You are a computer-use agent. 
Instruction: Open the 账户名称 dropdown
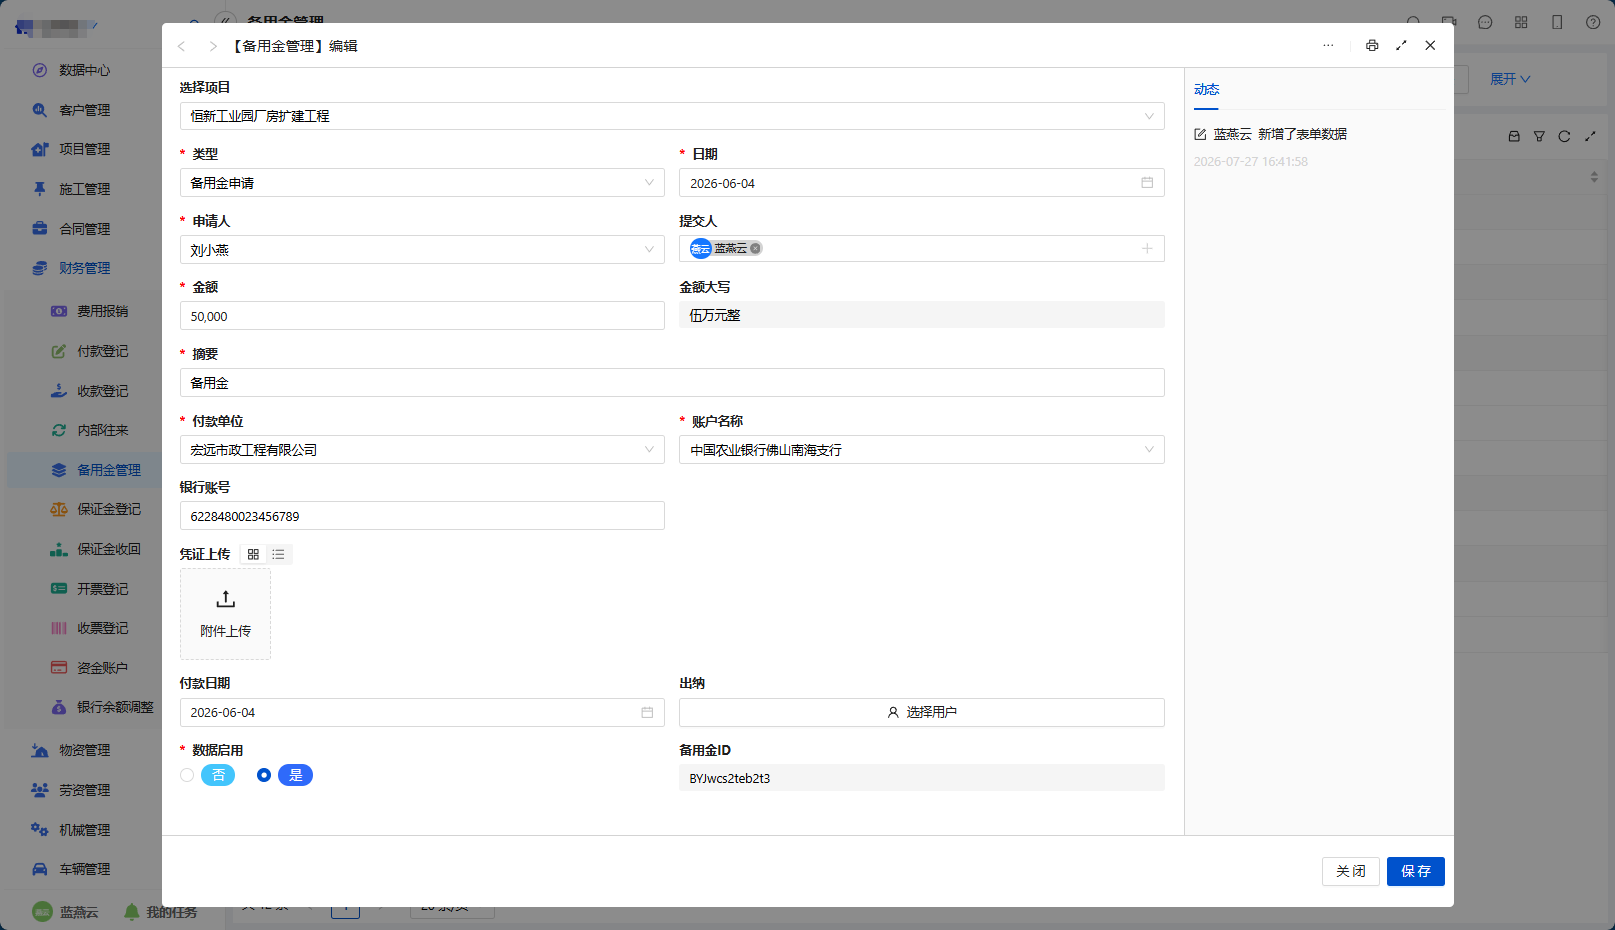(x=922, y=450)
